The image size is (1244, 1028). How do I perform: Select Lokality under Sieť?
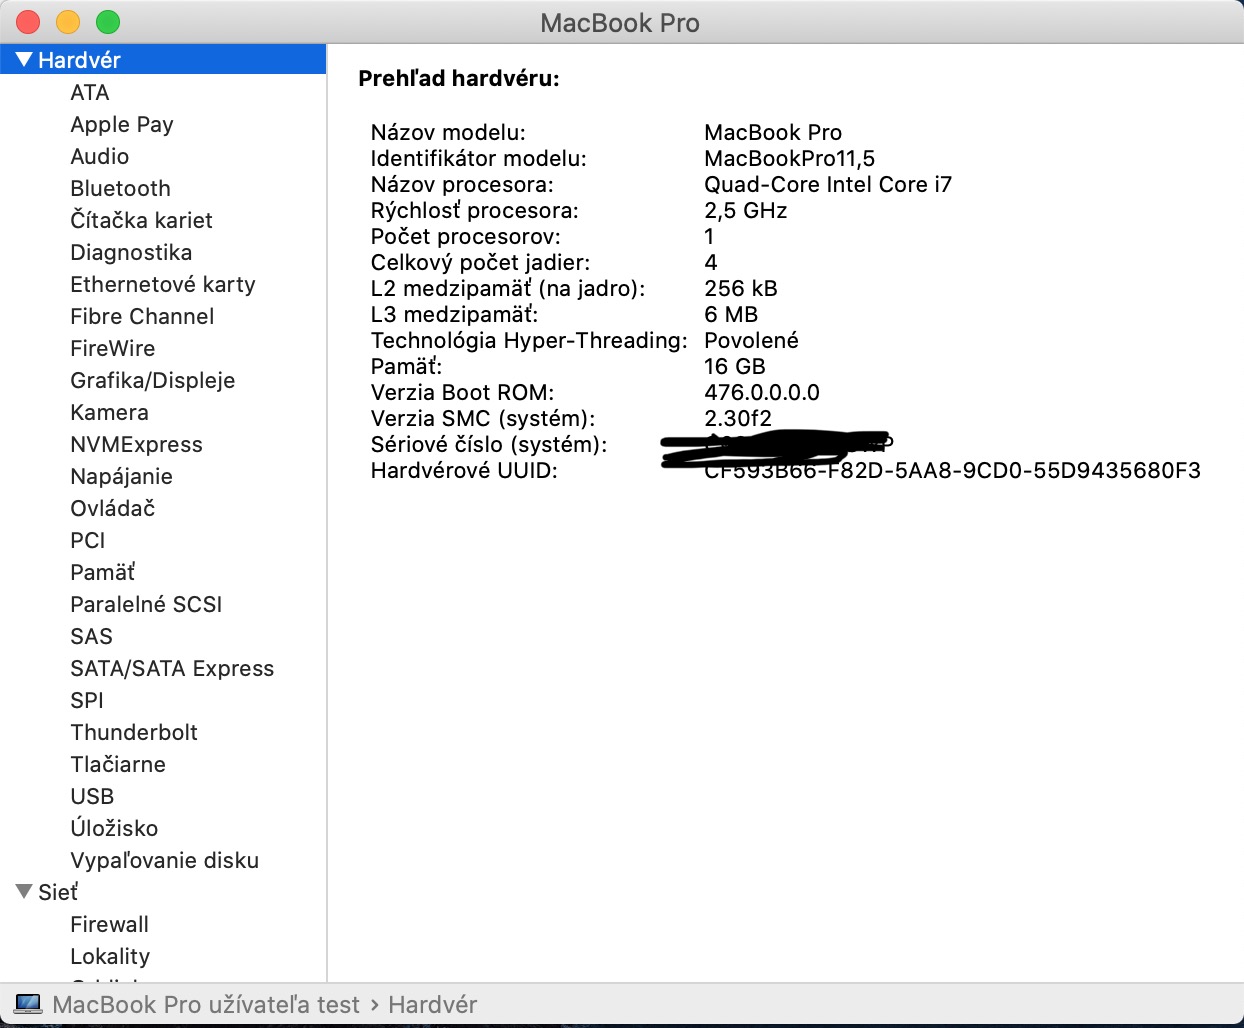pyautogui.click(x=110, y=956)
